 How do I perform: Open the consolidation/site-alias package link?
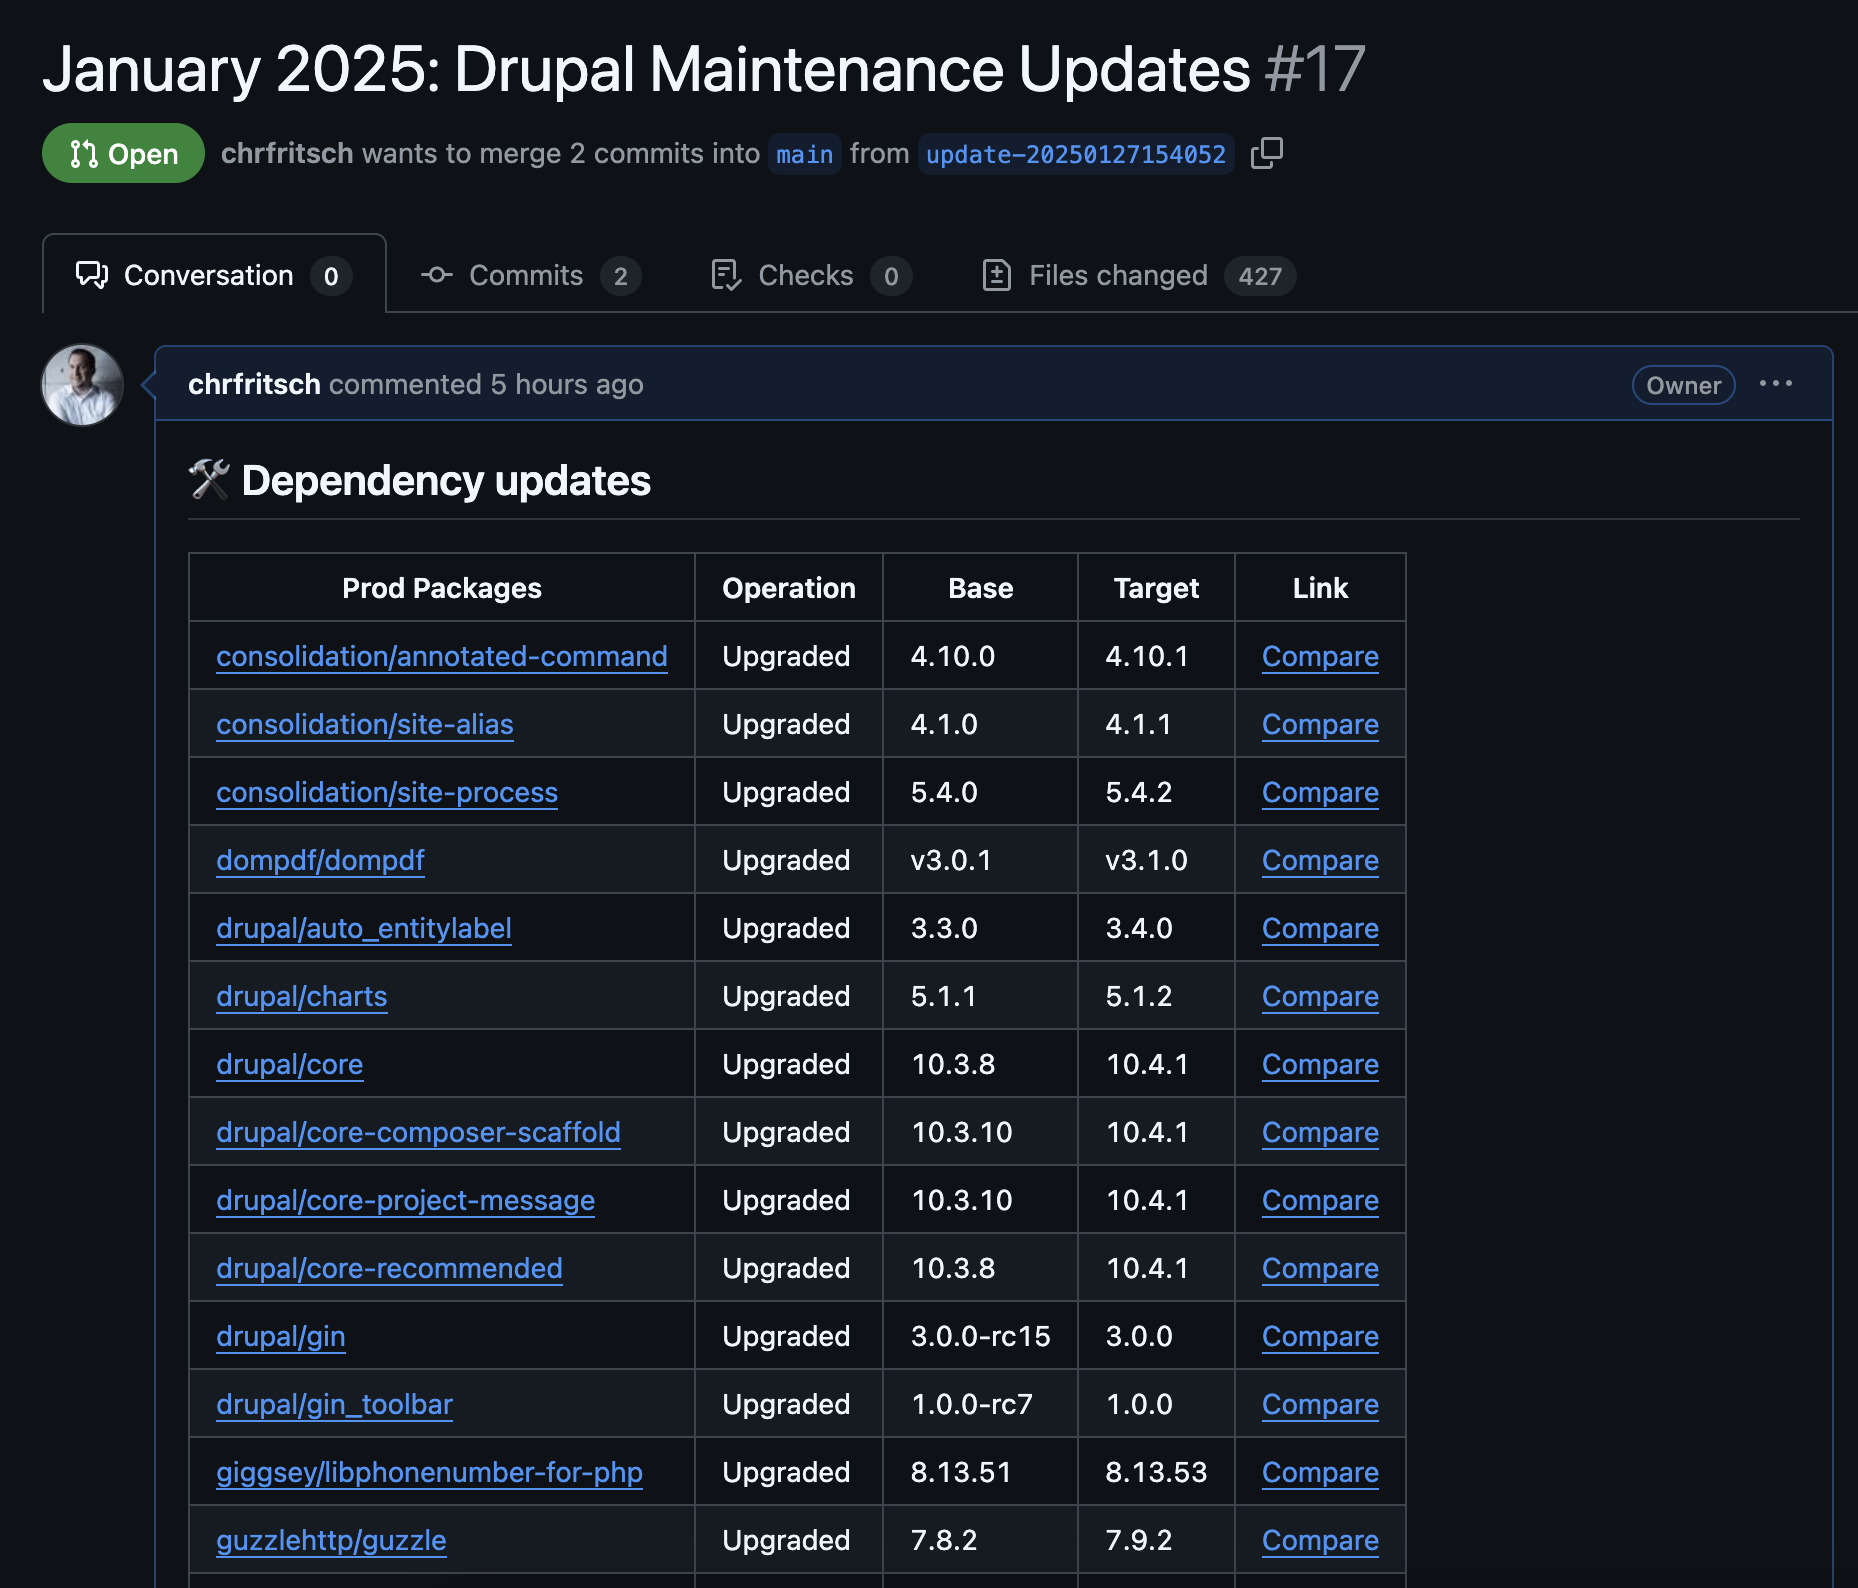pos(364,724)
